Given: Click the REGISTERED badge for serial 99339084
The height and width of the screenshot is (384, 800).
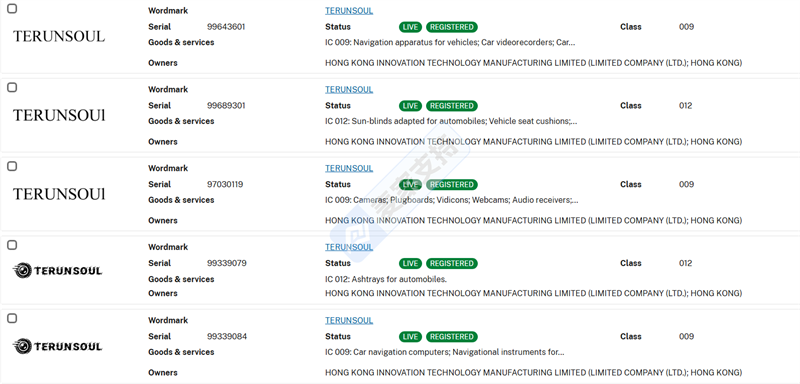Looking at the screenshot, I should point(452,337).
